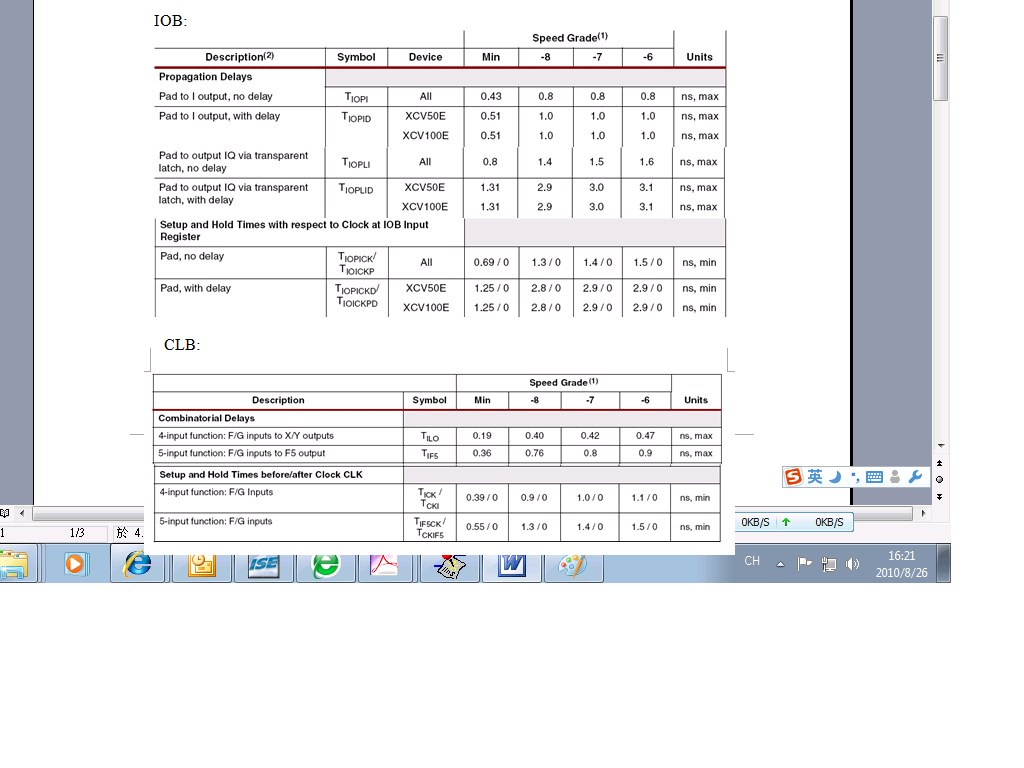Screen dimensions: 1024x768
Task: Open the Sogou soft keyboard
Action: [x=874, y=477]
